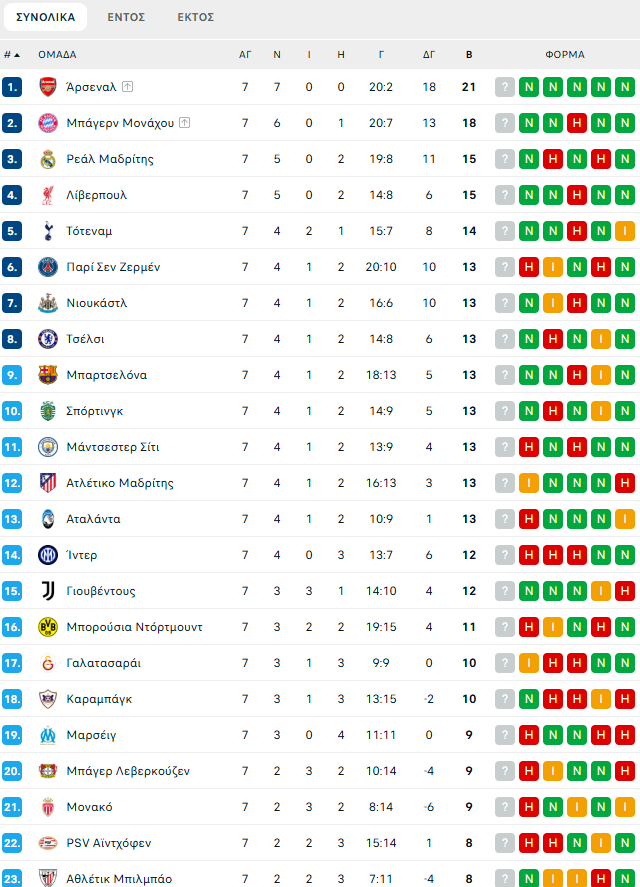This screenshot has height=887, width=640.
Task: Click the Barcelona team crest
Action: pos(48,375)
